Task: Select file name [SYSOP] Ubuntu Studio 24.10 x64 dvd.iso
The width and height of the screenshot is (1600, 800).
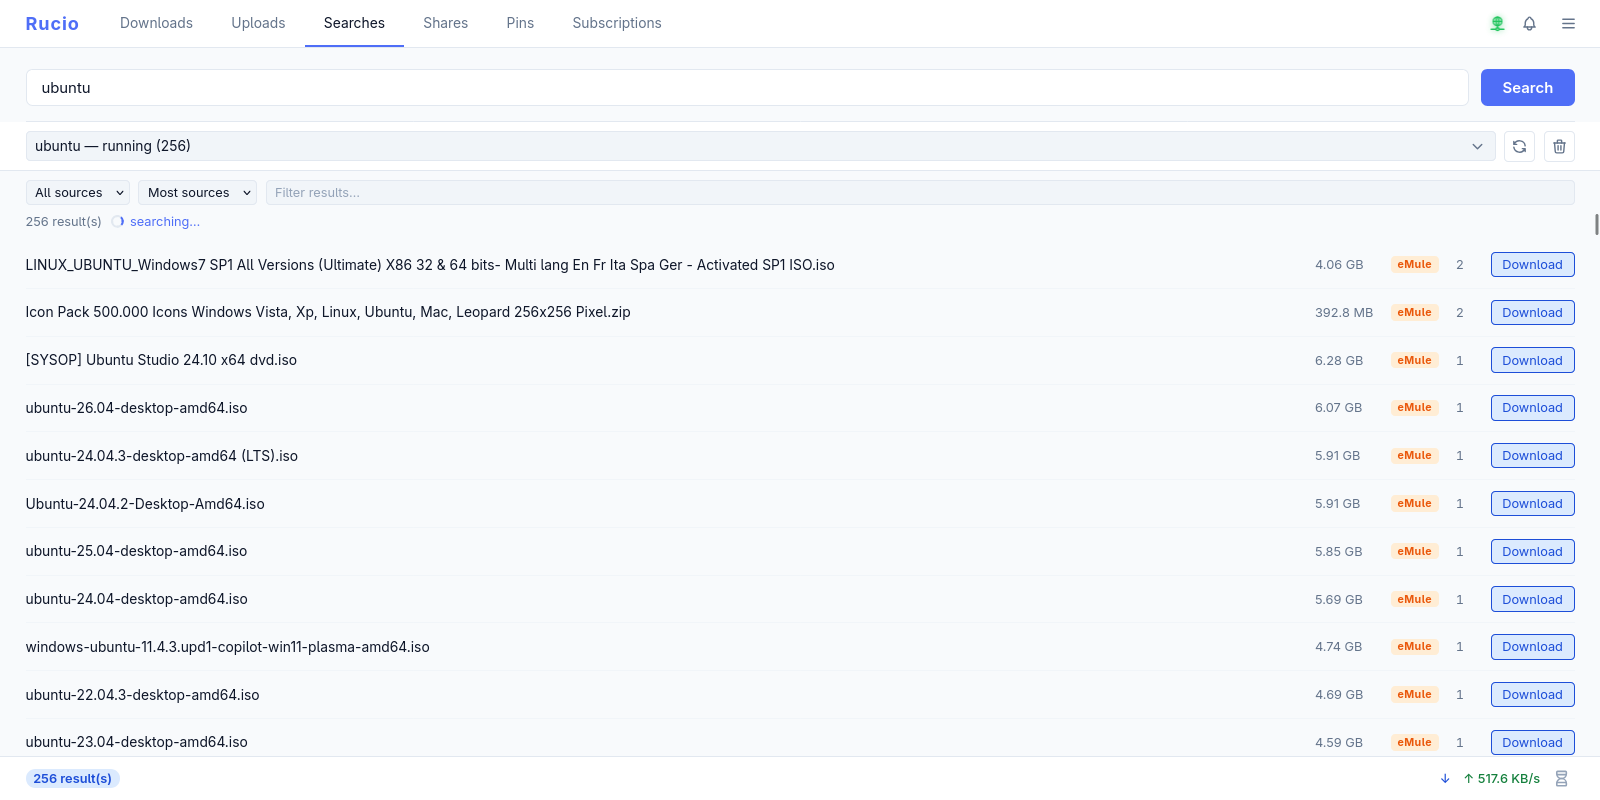Action: 161,360
